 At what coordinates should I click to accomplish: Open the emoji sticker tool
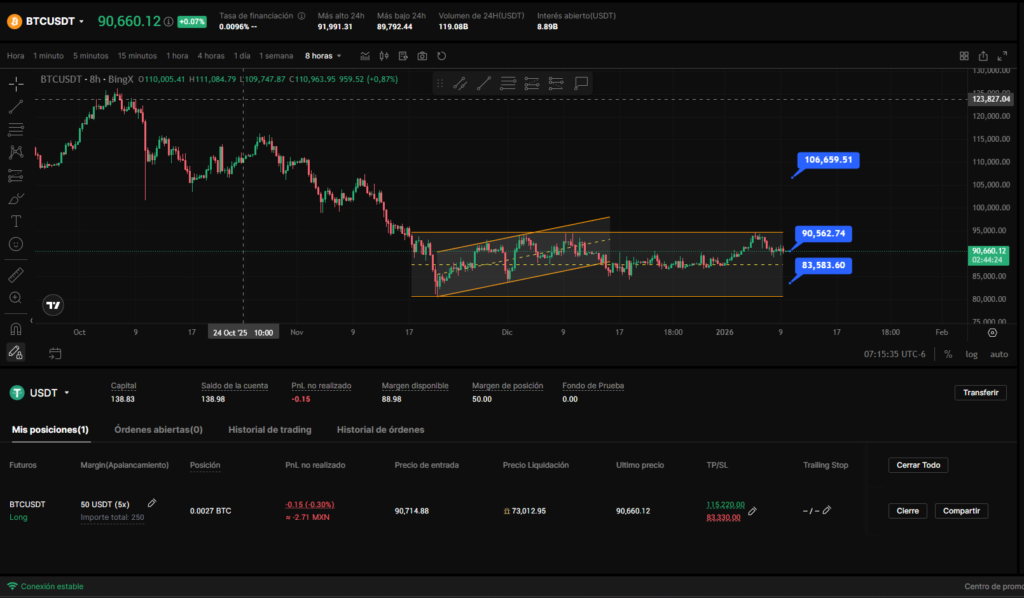pyautogui.click(x=16, y=243)
